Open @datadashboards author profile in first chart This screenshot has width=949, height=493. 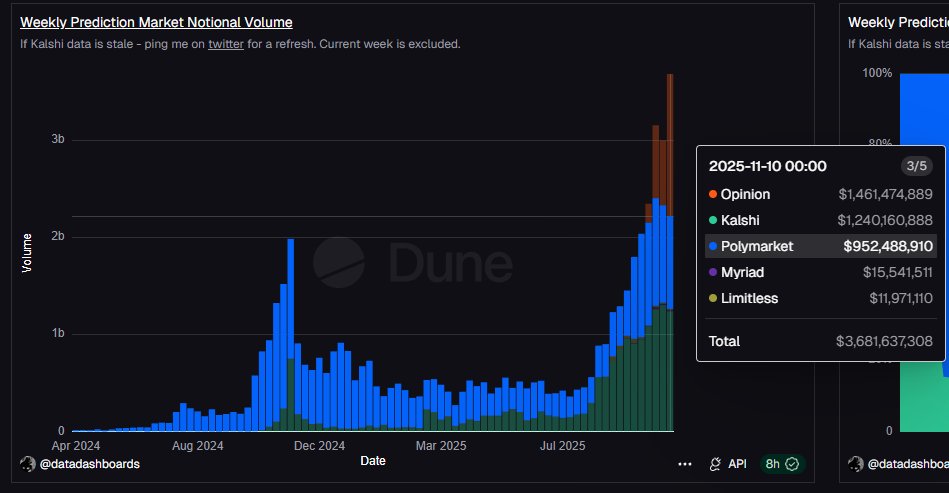90,464
